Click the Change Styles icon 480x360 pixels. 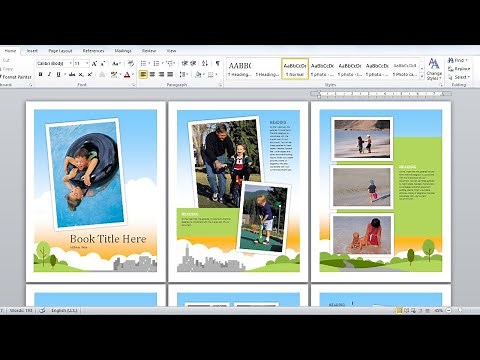[434, 69]
